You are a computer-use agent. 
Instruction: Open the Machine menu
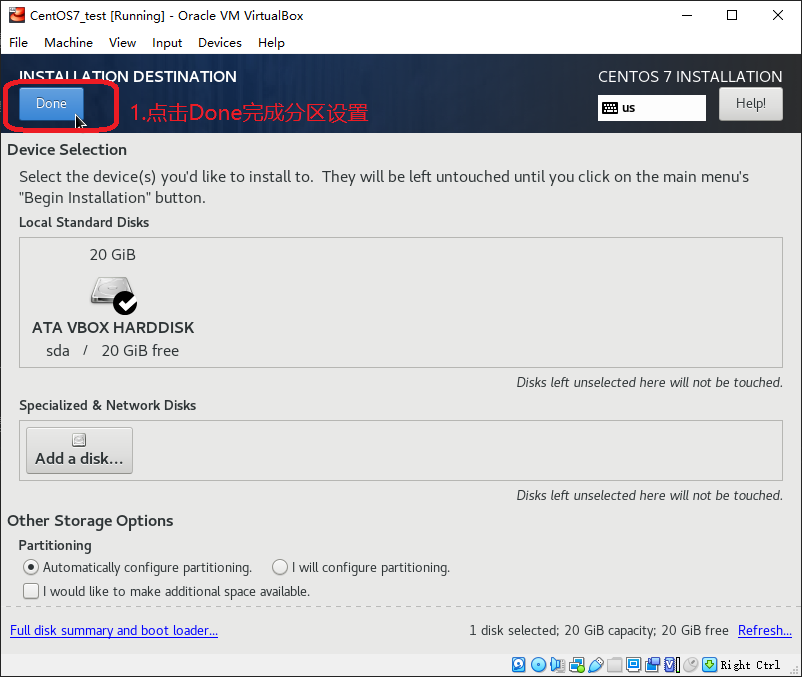[x=69, y=42]
